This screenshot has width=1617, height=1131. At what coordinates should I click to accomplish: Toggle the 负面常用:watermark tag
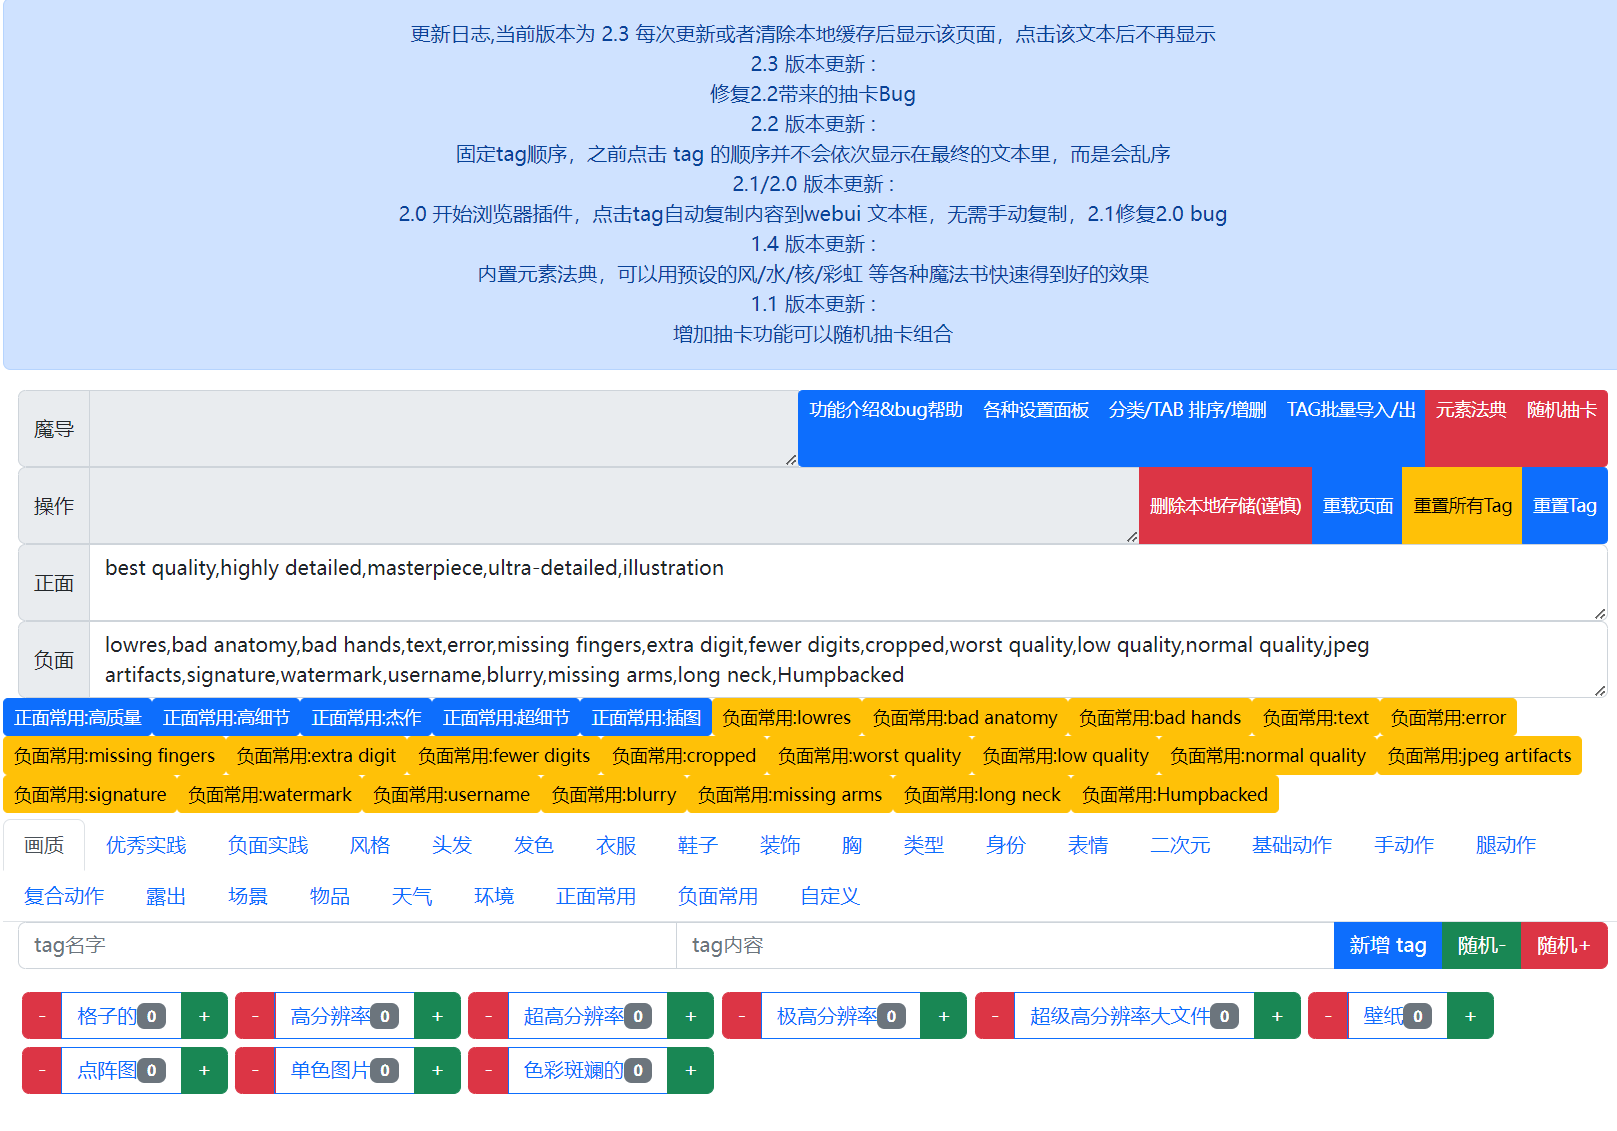click(268, 794)
